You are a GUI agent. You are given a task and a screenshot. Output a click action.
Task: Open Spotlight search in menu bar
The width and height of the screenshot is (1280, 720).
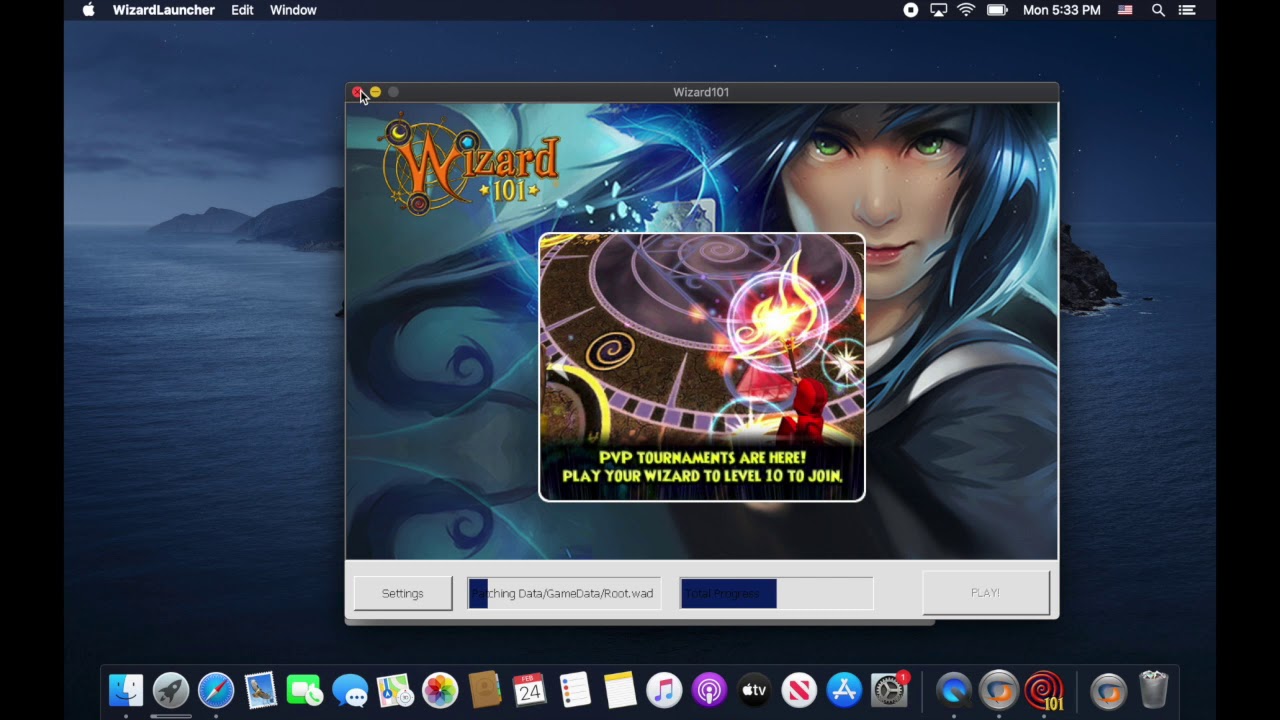click(x=1158, y=10)
